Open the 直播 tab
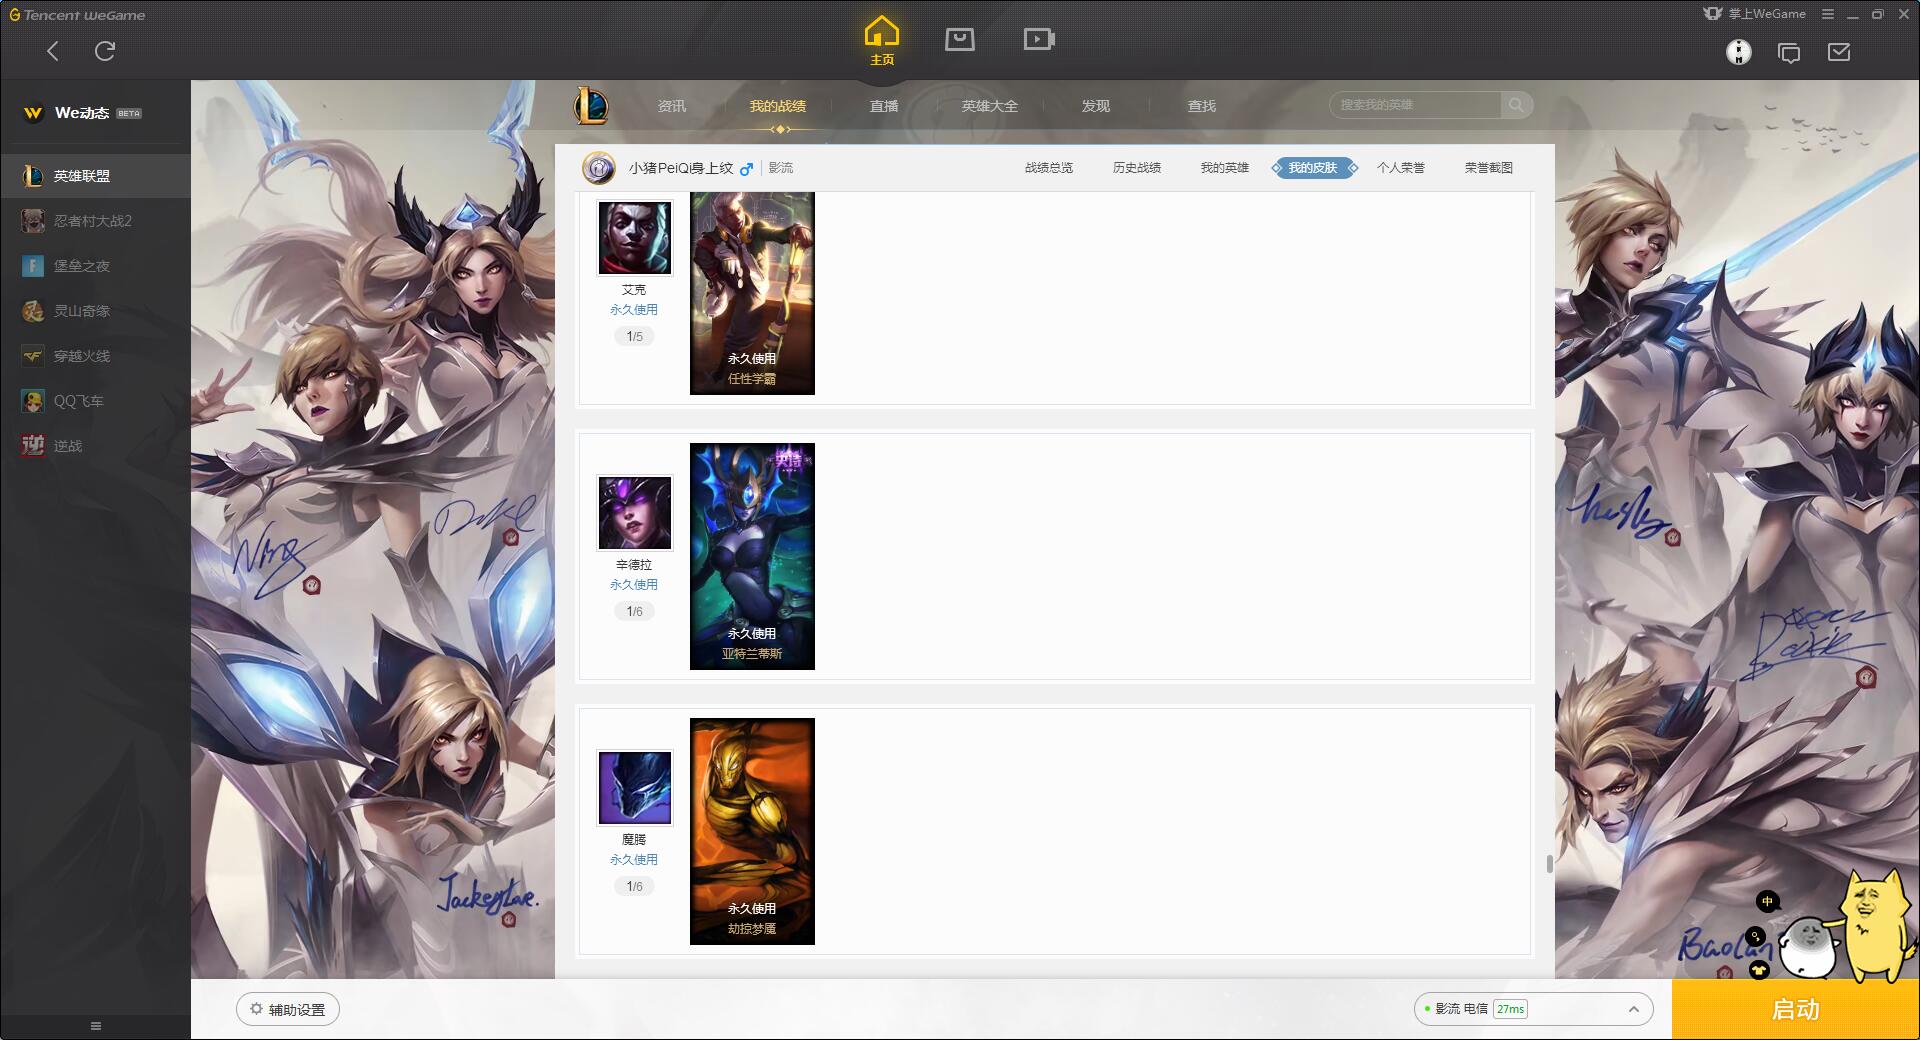The image size is (1920, 1040). (884, 106)
